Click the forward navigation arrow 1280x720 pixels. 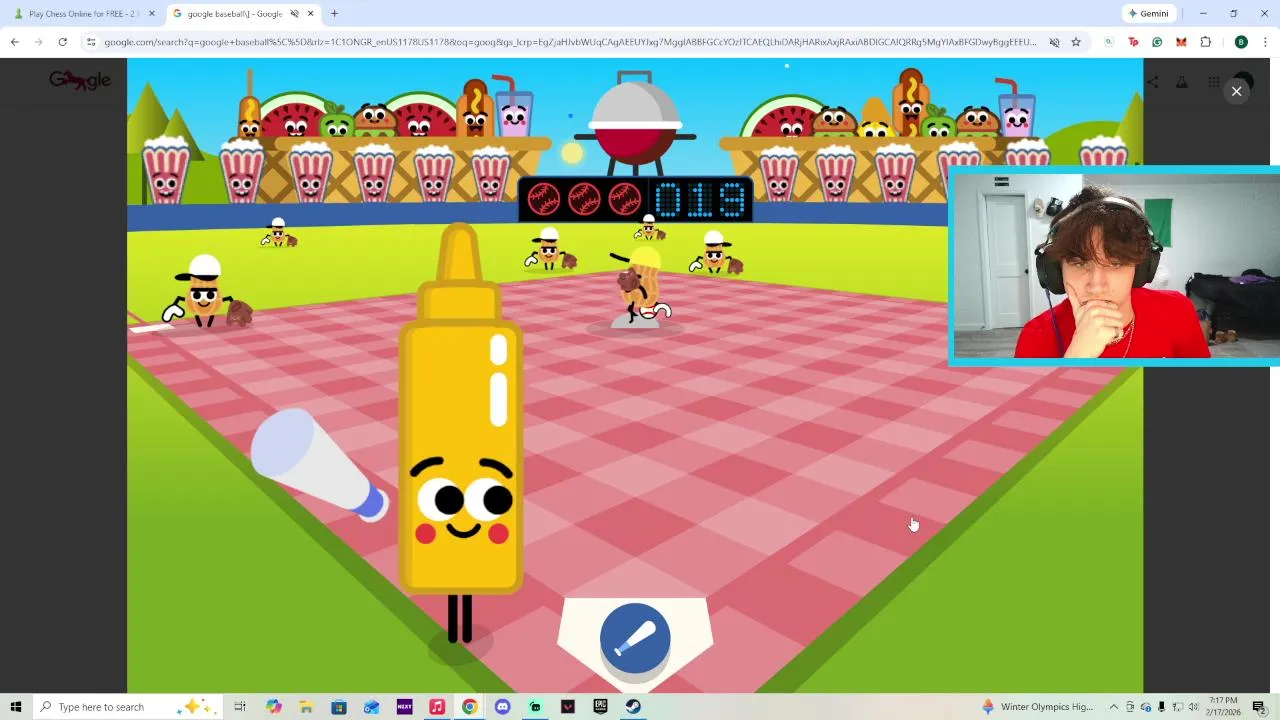click(38, 42)
